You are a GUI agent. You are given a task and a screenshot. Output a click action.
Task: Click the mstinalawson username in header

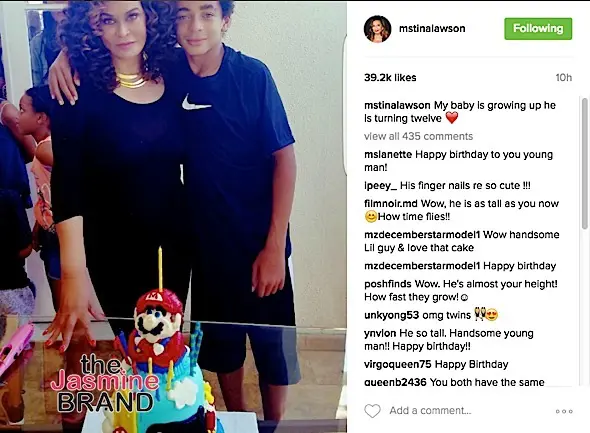pos(432,29)
